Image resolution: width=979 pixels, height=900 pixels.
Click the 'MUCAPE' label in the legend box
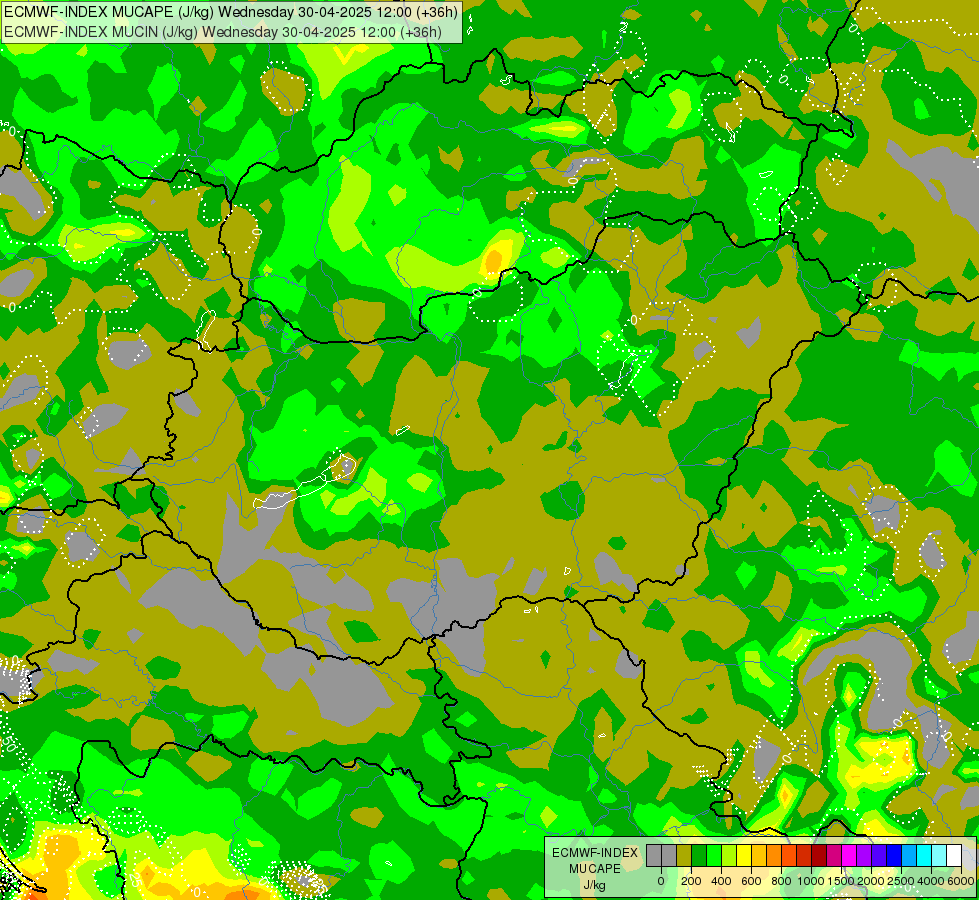pyautogui.click(x=595, y=869)
